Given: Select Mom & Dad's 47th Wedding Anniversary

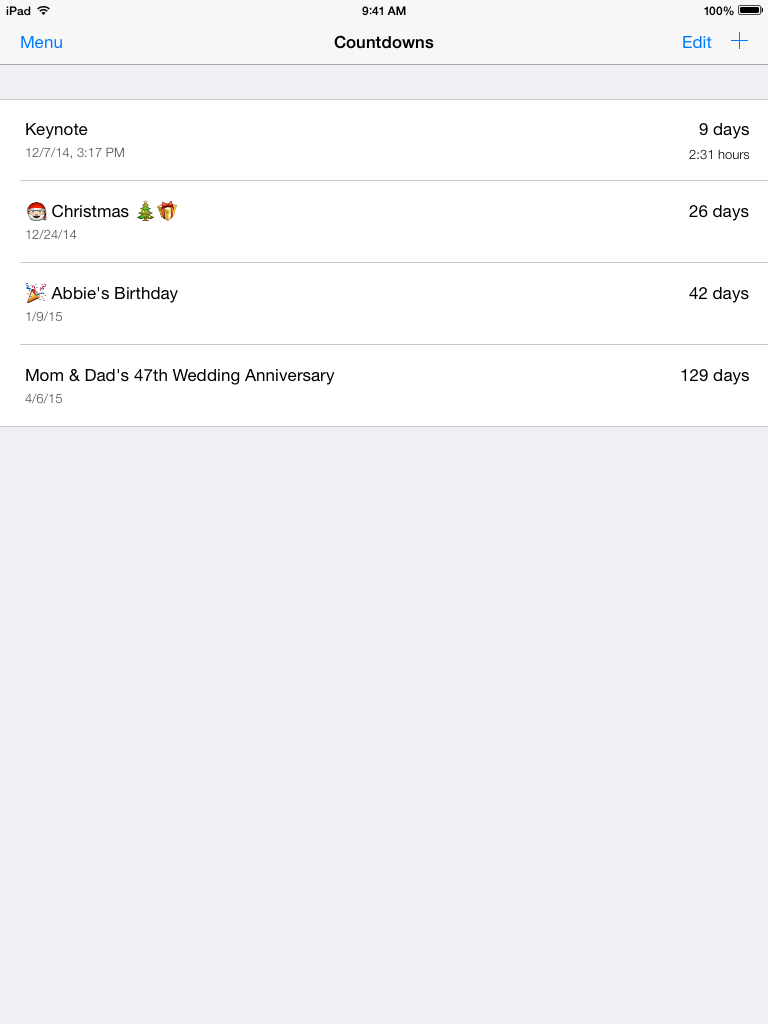Looking at the screenshot, I should click(384, 386).
